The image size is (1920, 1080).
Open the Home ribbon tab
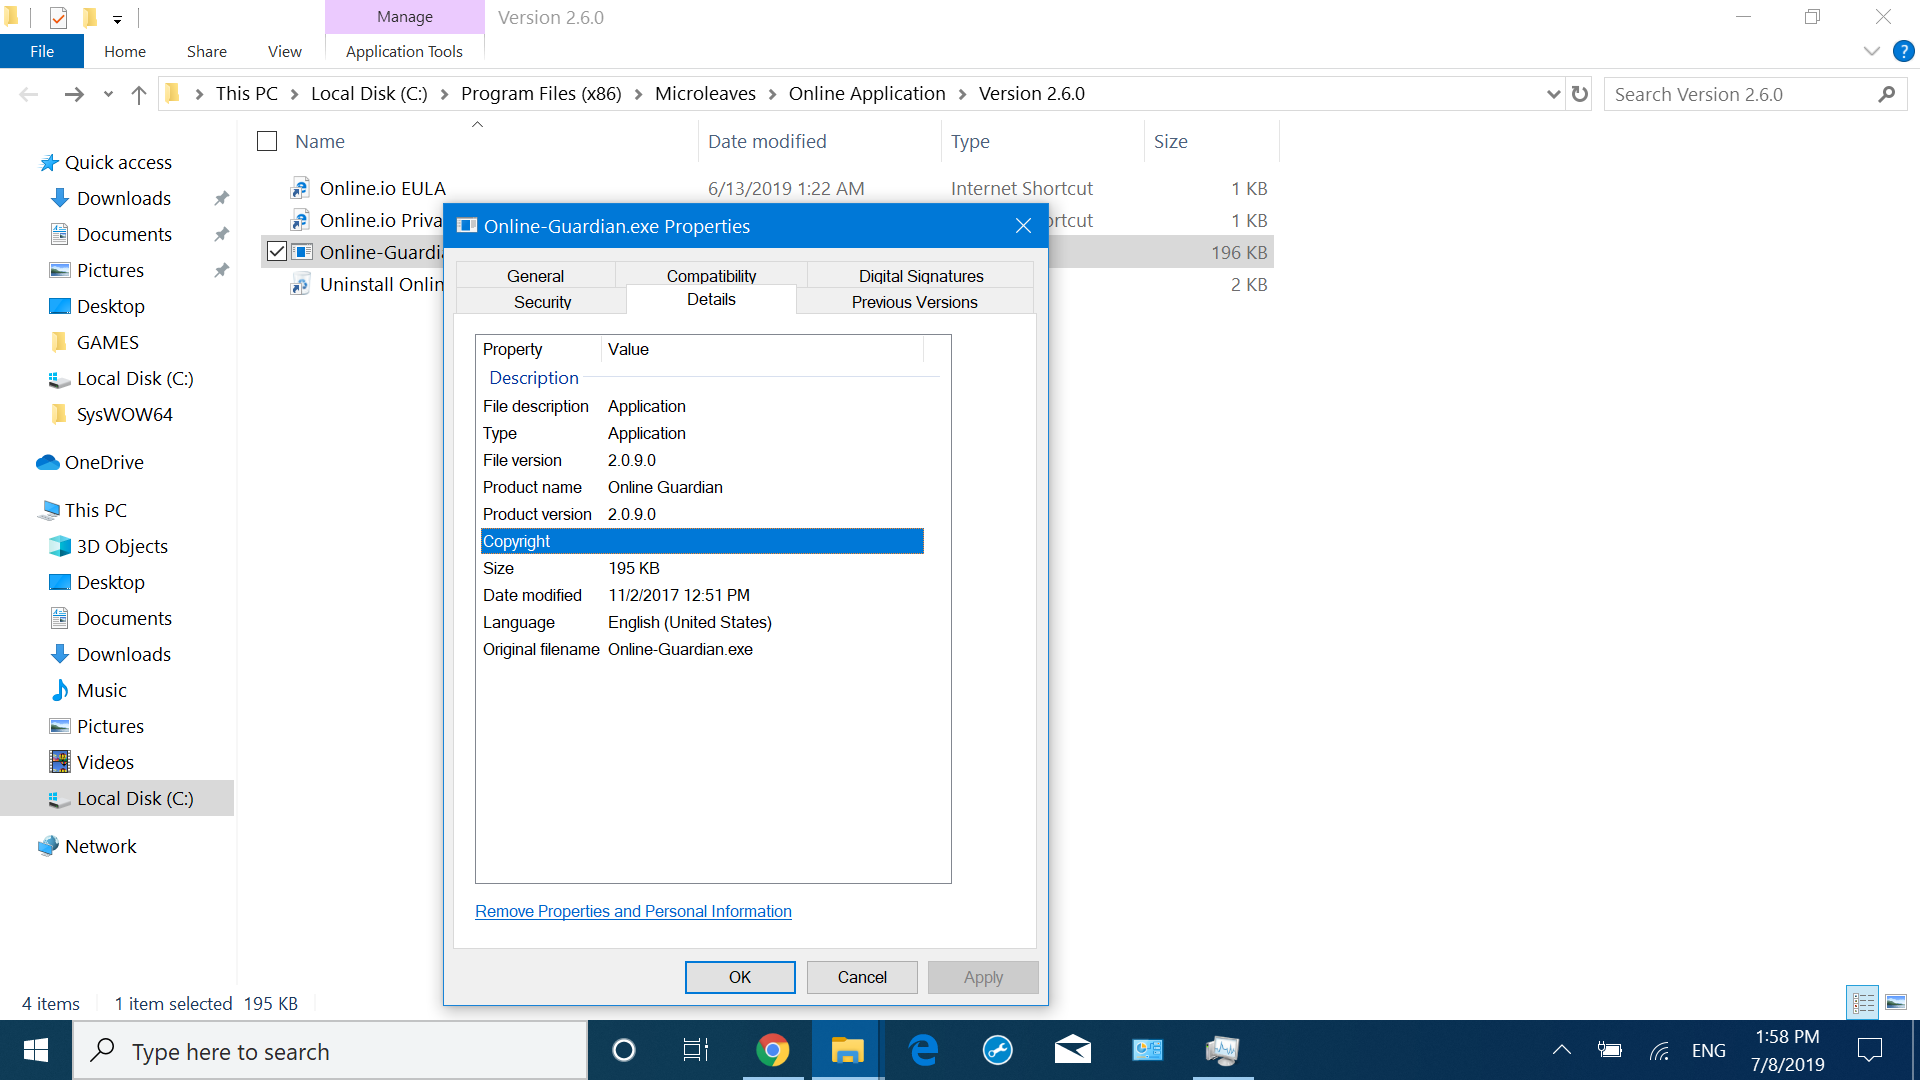[x=125, y=51]
